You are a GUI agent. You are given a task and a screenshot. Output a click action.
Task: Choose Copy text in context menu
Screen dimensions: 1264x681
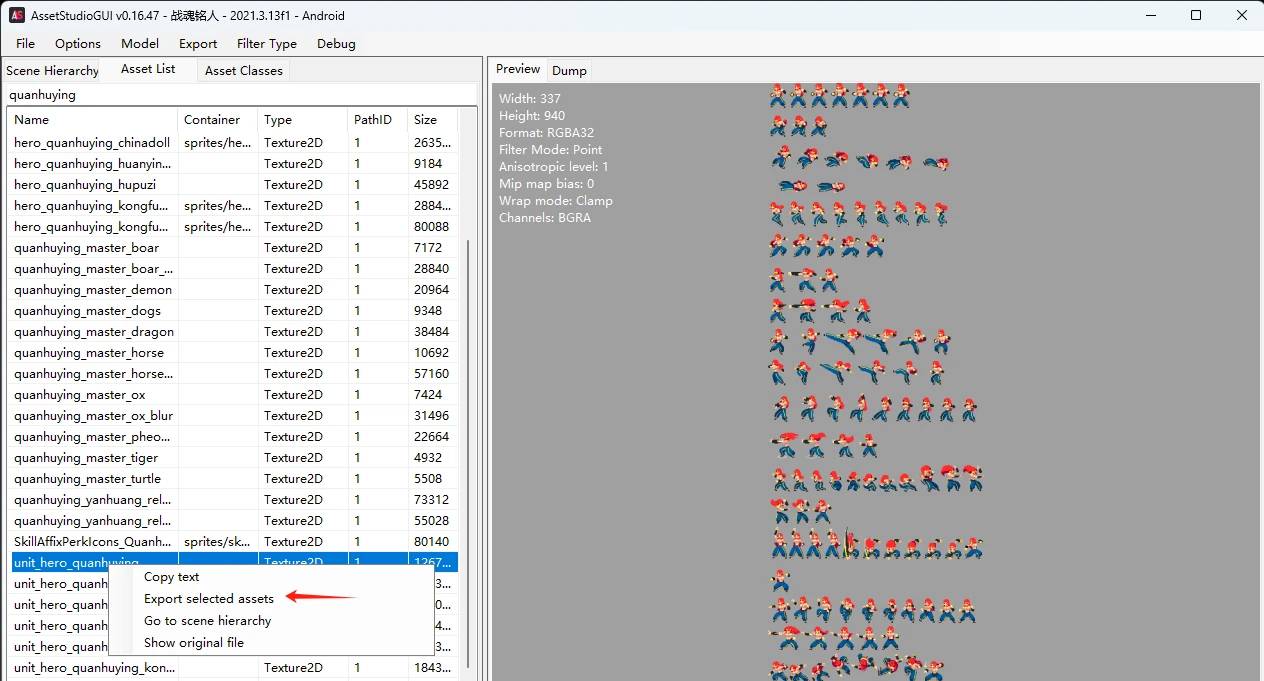171,577
